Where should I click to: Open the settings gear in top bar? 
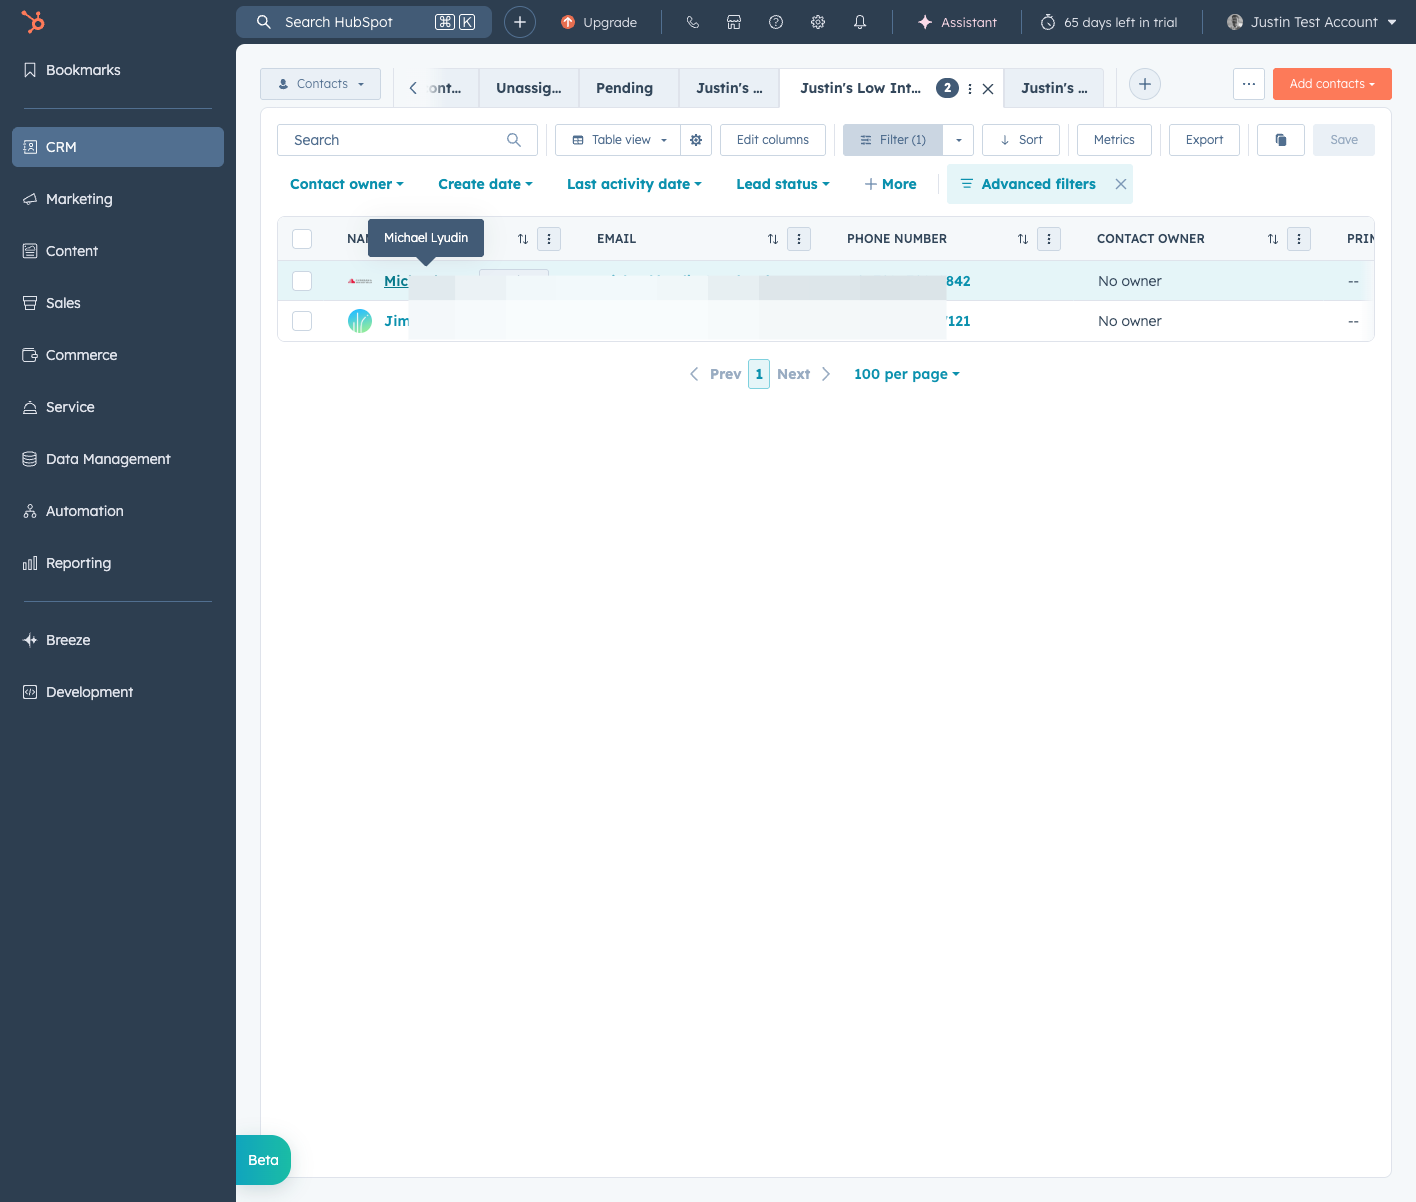818,22
